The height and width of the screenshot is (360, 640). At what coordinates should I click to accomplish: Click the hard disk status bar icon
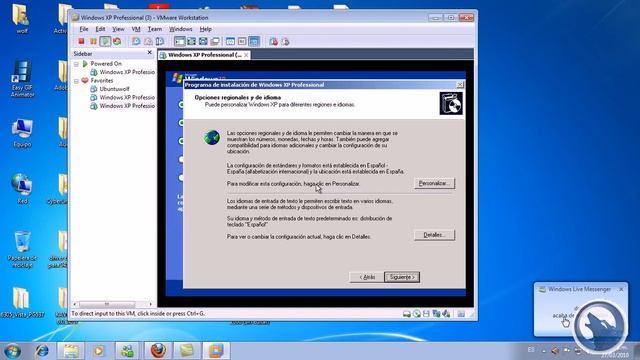click(407, 313)
